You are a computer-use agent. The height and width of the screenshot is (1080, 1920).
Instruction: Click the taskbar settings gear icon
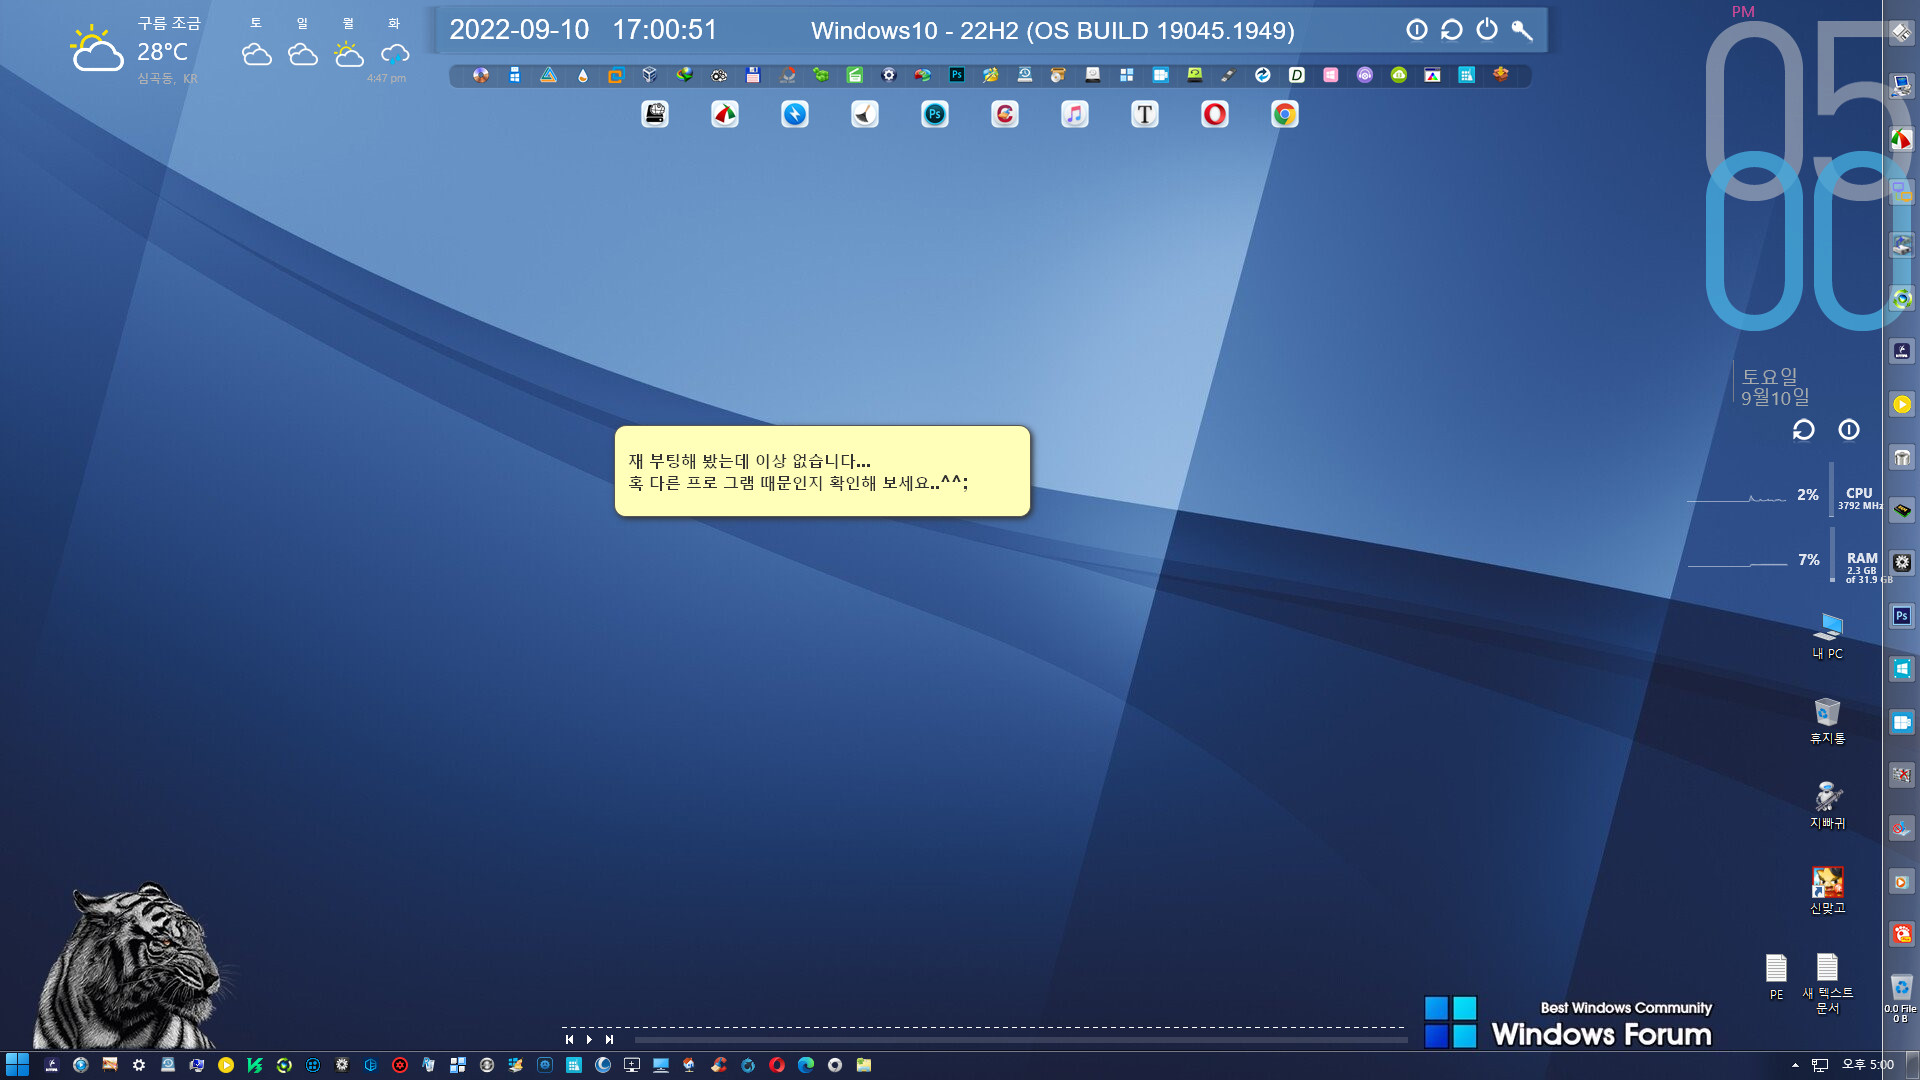tap(139, 1065)
